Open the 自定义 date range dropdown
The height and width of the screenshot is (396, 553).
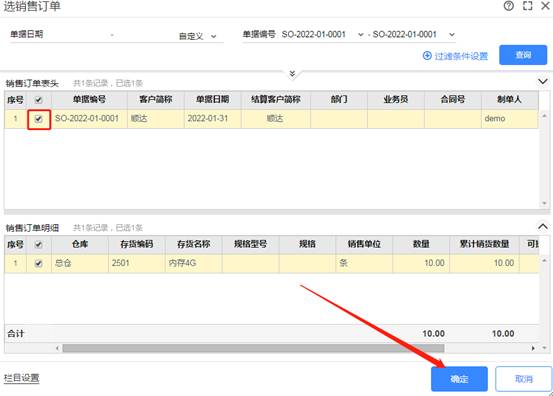pos(198,36)
